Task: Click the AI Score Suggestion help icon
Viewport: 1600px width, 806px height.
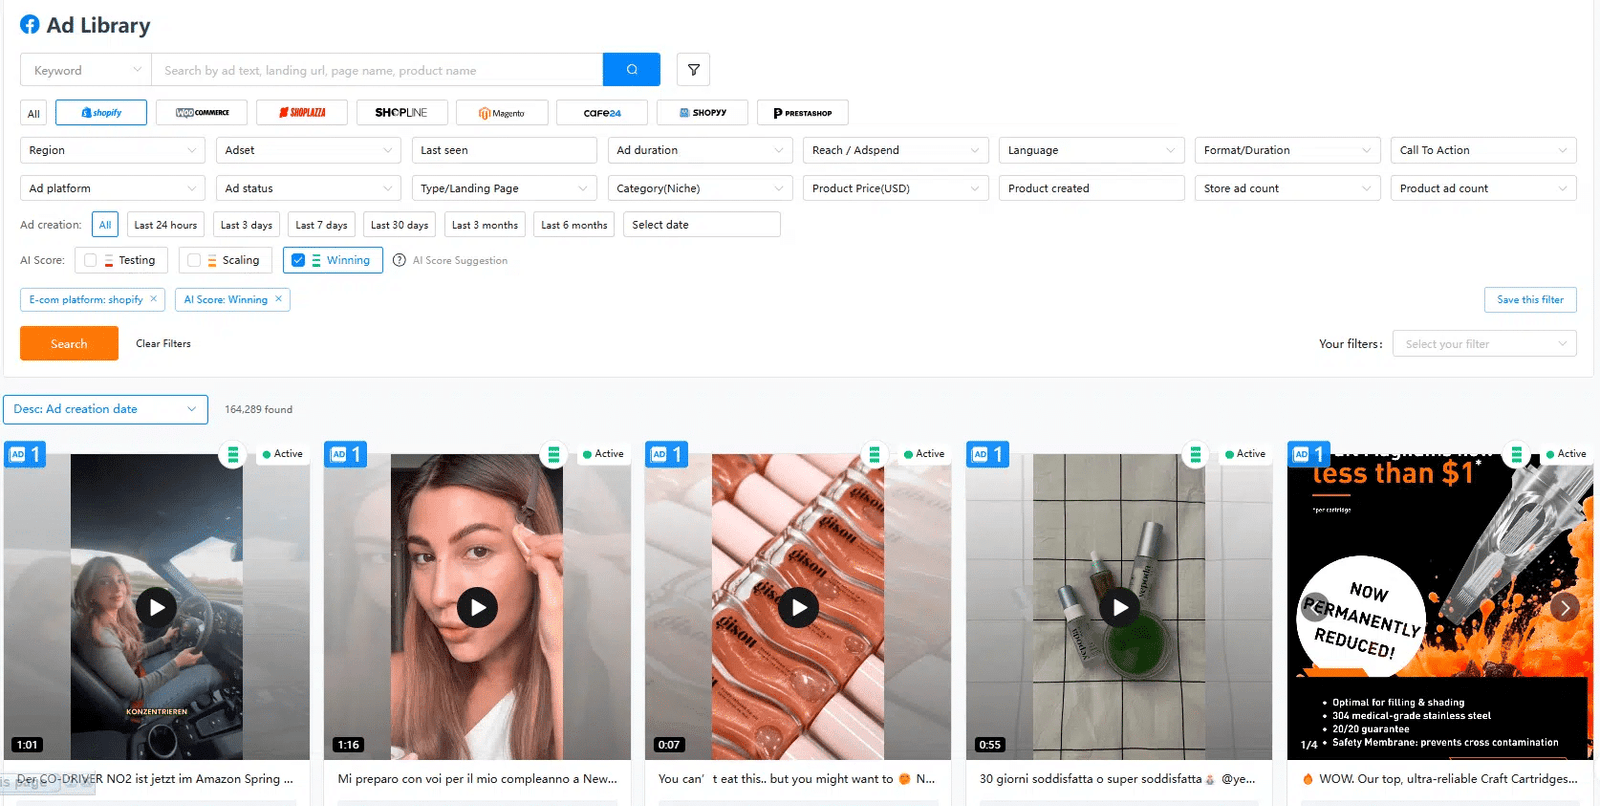Action: click(x=399, y=260)
